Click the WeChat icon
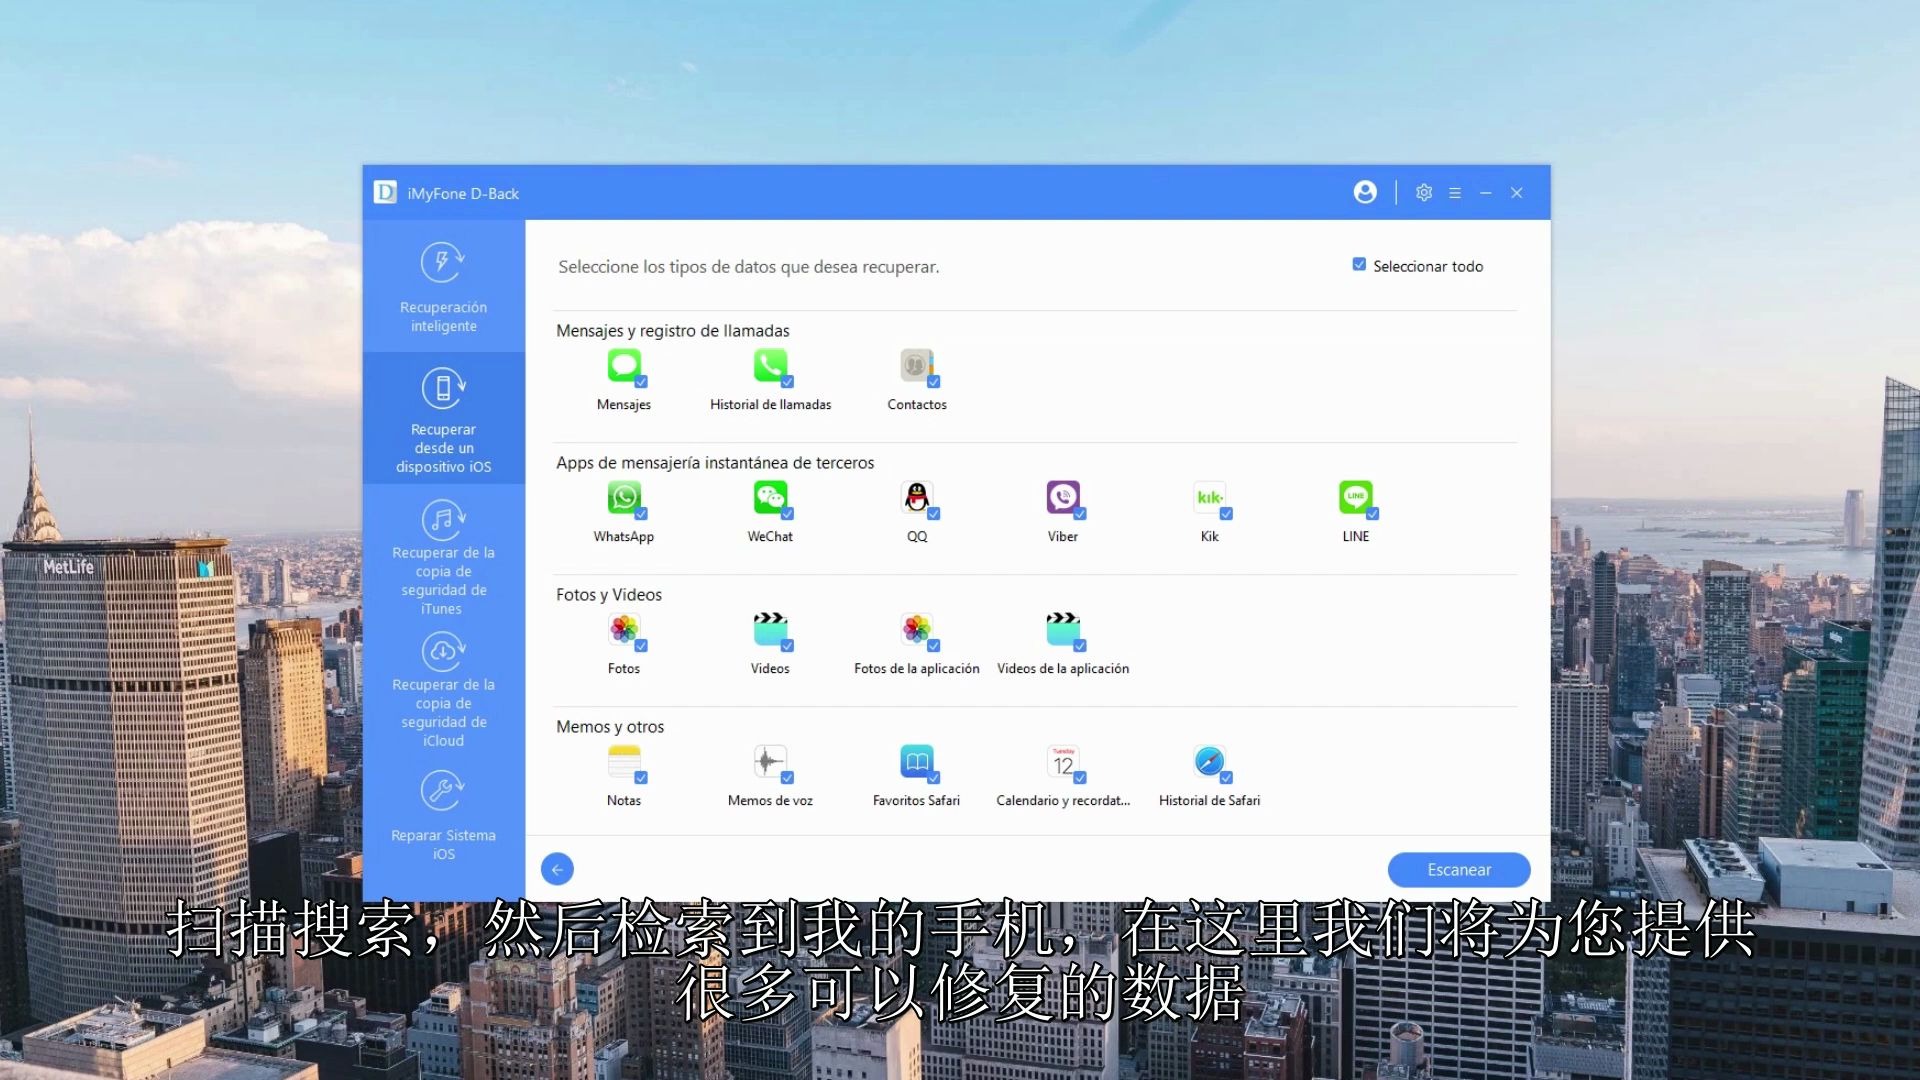 (x=770, y=498)
